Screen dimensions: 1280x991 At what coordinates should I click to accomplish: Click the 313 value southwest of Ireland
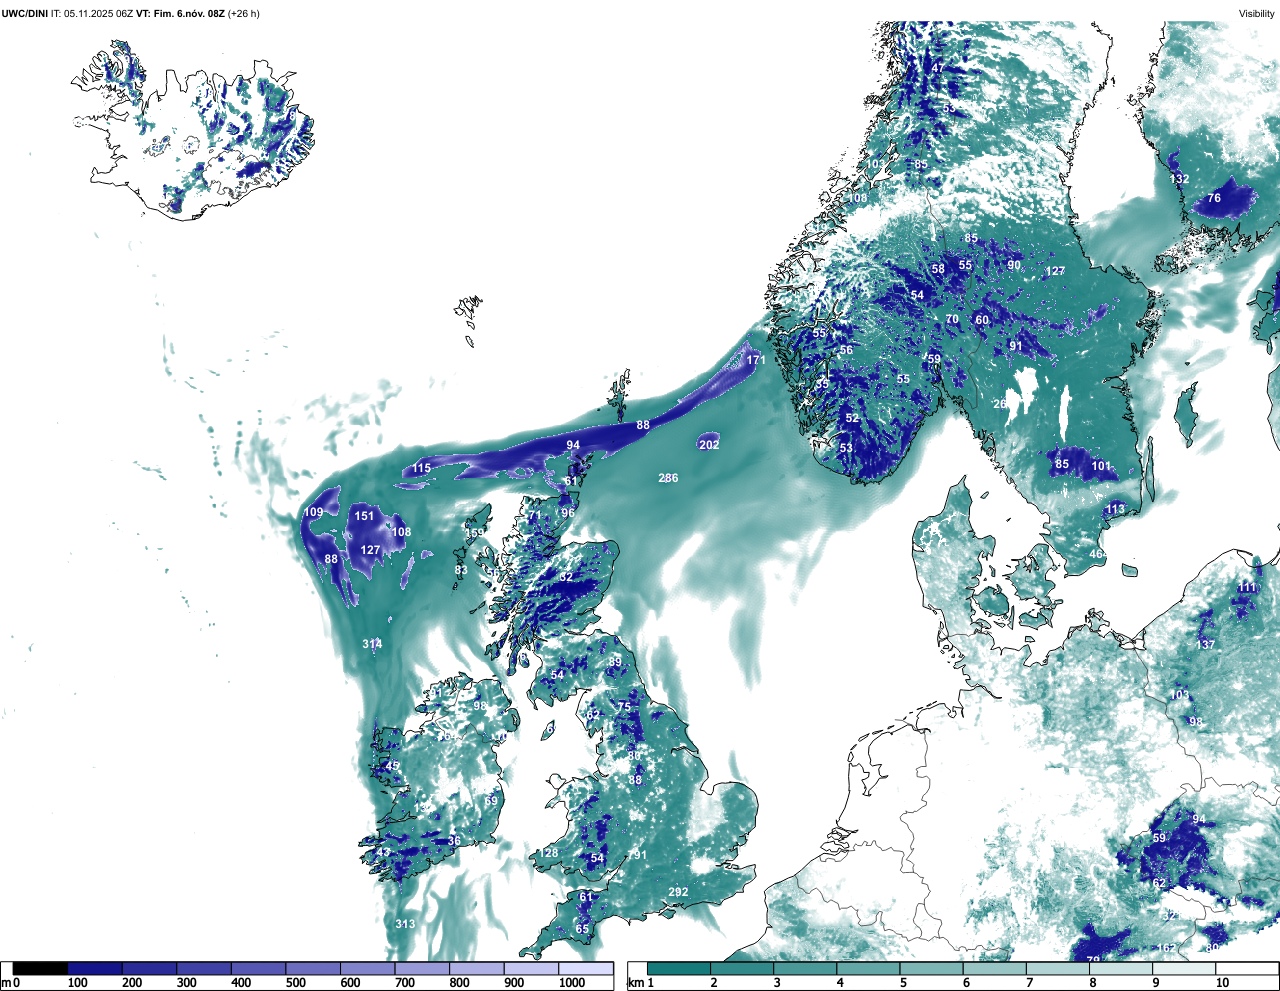tap(405, 924)
